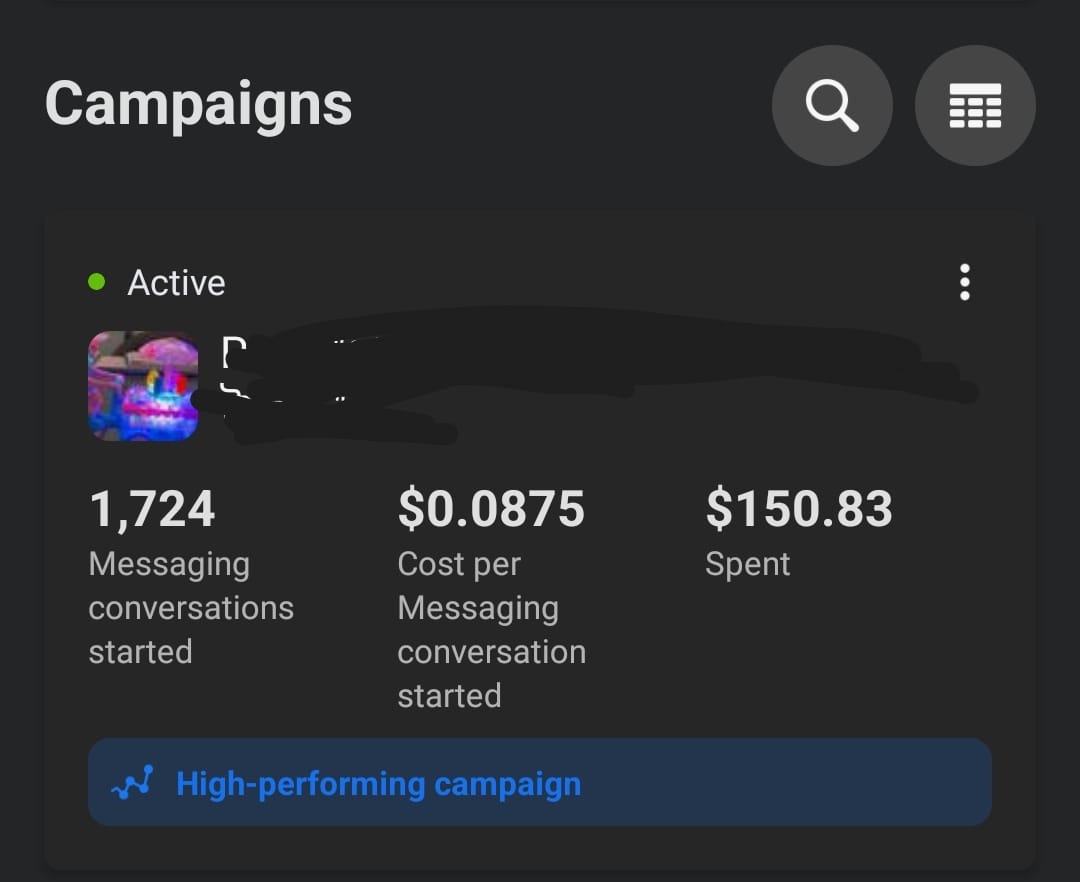Screen dimensions: 1080x882
Task: Tap the blank header space beside Campaigns title
Action: pos(561,105)
